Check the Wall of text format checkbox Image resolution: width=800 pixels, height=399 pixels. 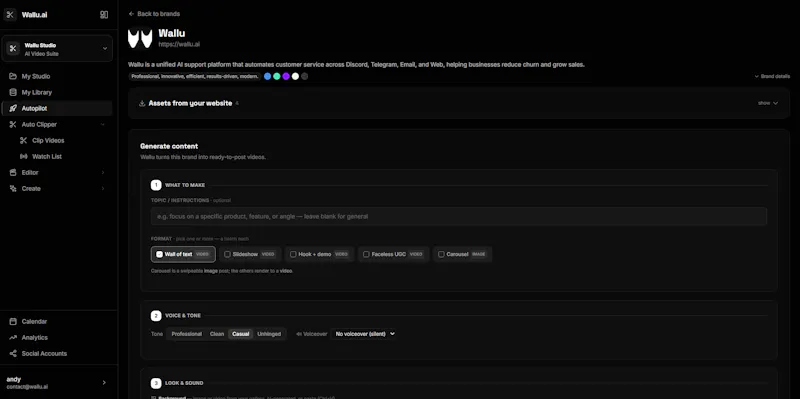[x=160, y=254]
